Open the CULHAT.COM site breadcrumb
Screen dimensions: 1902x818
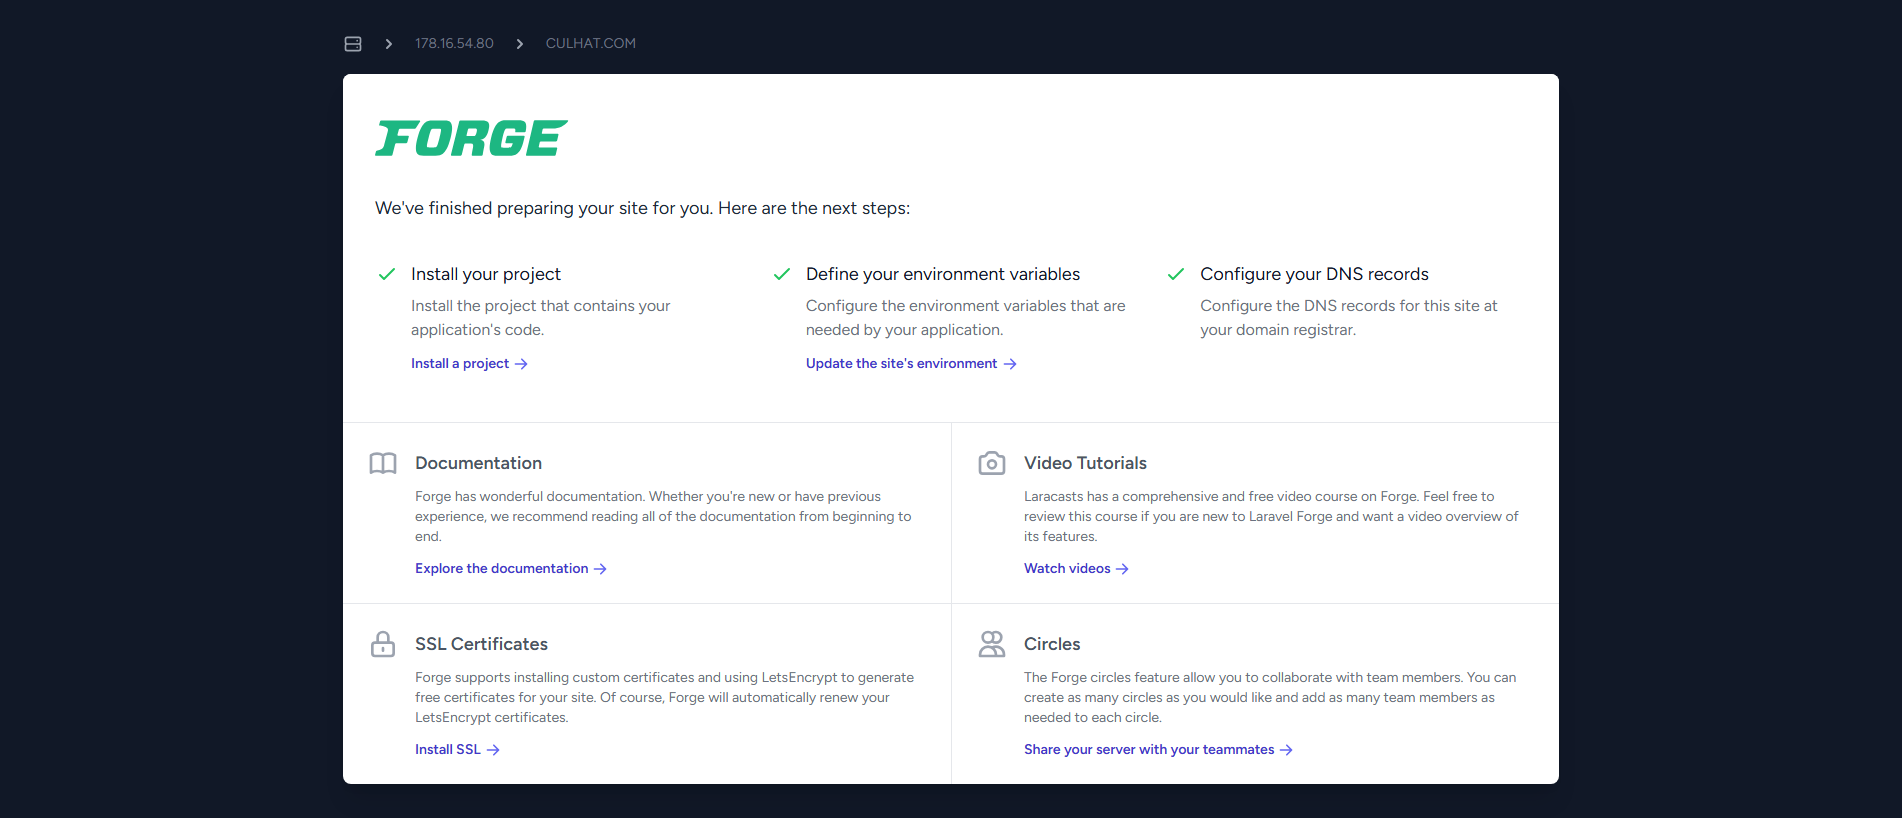[x=591, y=43]
